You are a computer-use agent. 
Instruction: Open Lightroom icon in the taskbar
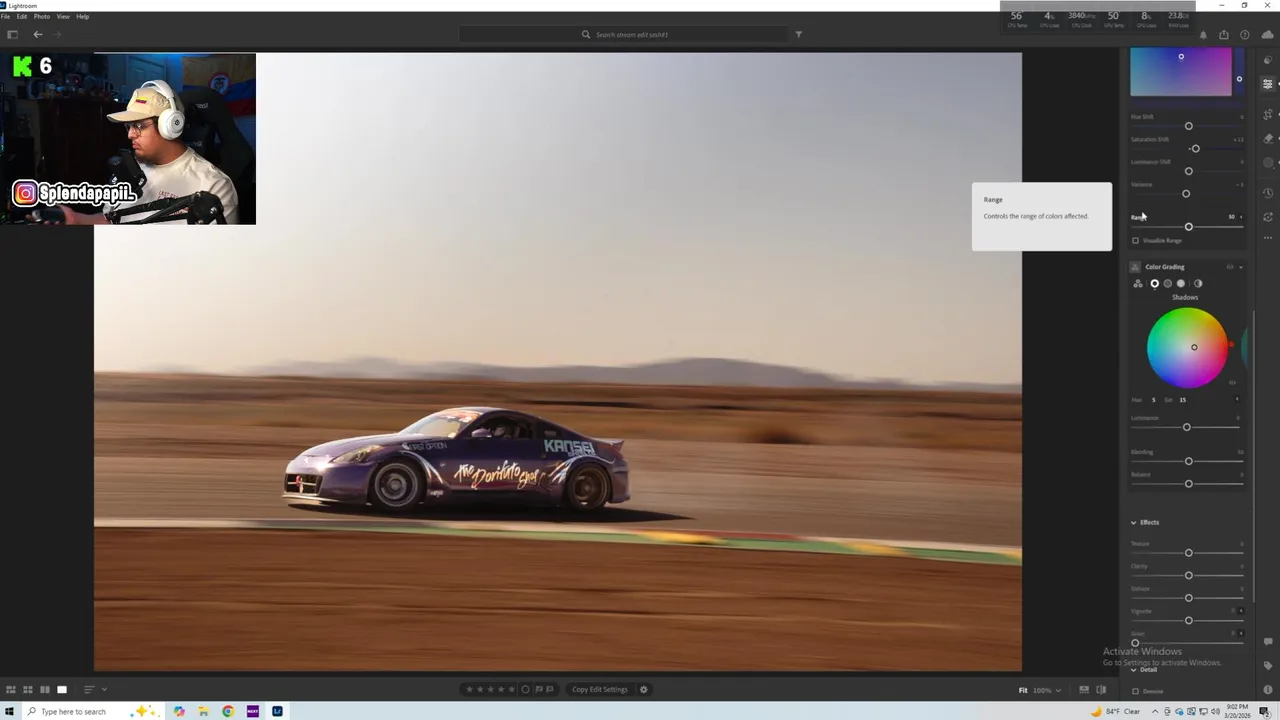pyautogui.click(x=277, y=711)
